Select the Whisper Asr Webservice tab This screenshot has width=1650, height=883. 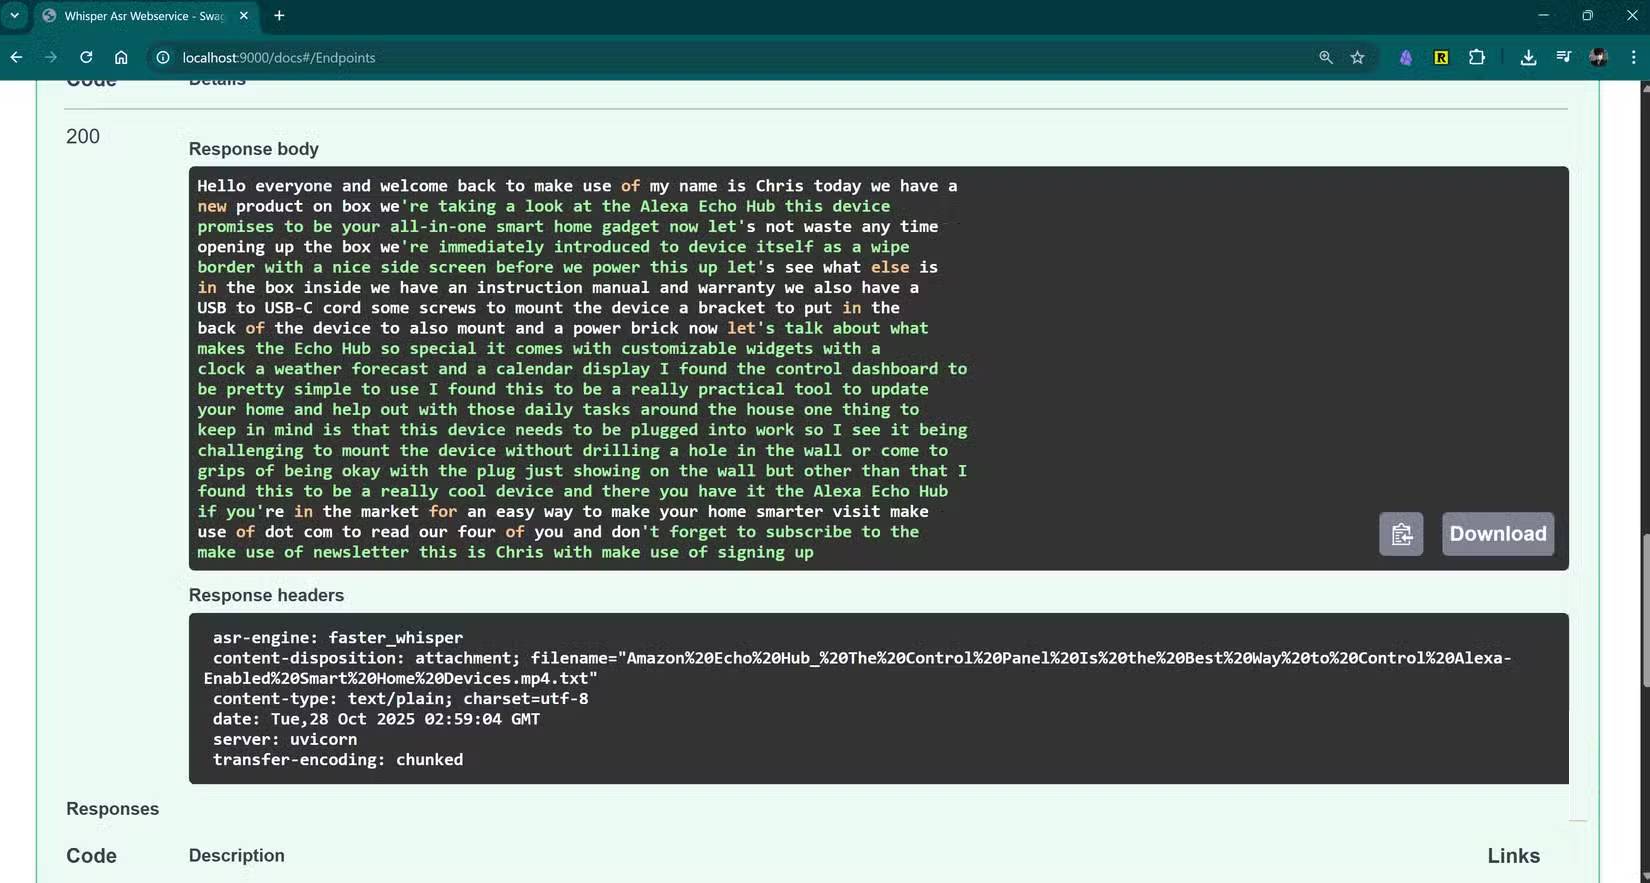click(146, 16)
